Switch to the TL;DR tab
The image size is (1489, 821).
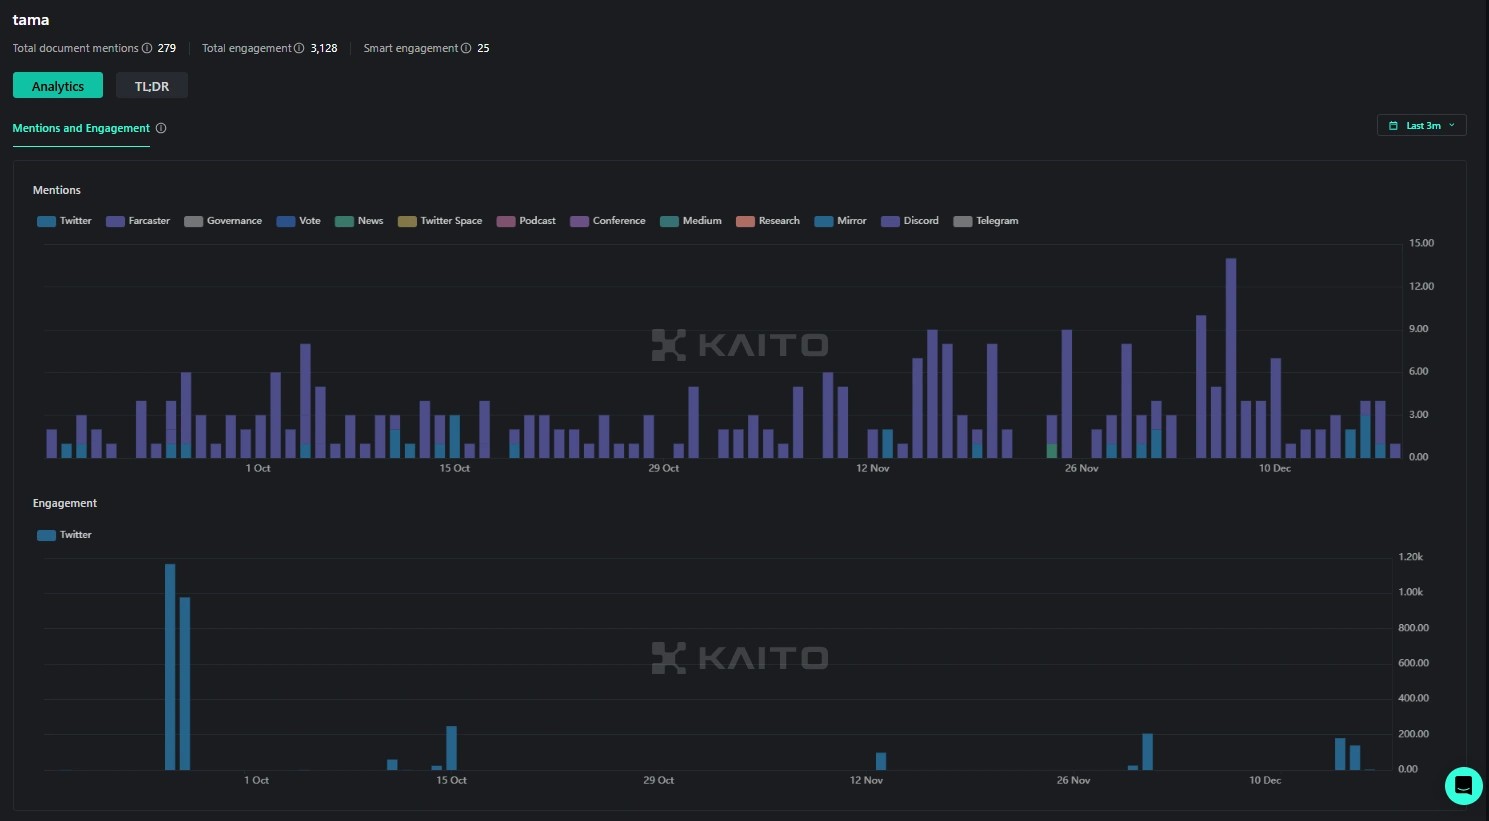click(x=152, y=86)
